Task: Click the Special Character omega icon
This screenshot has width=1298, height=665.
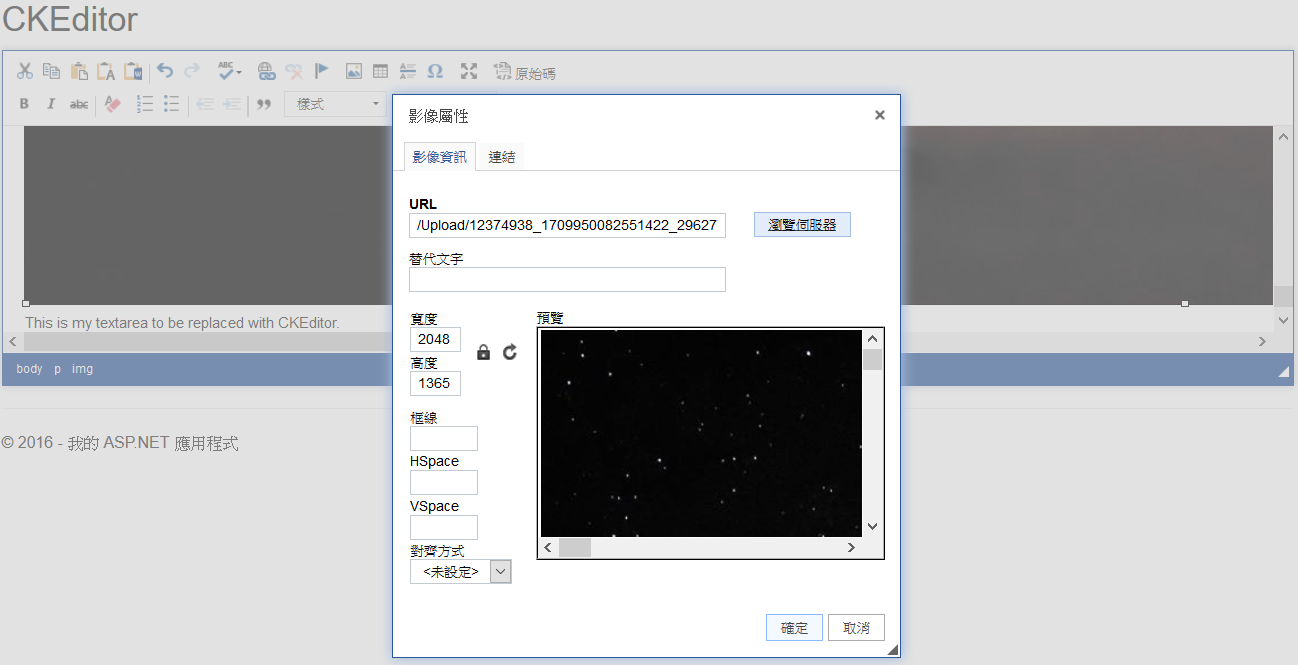Action: [x=435, y=71]
